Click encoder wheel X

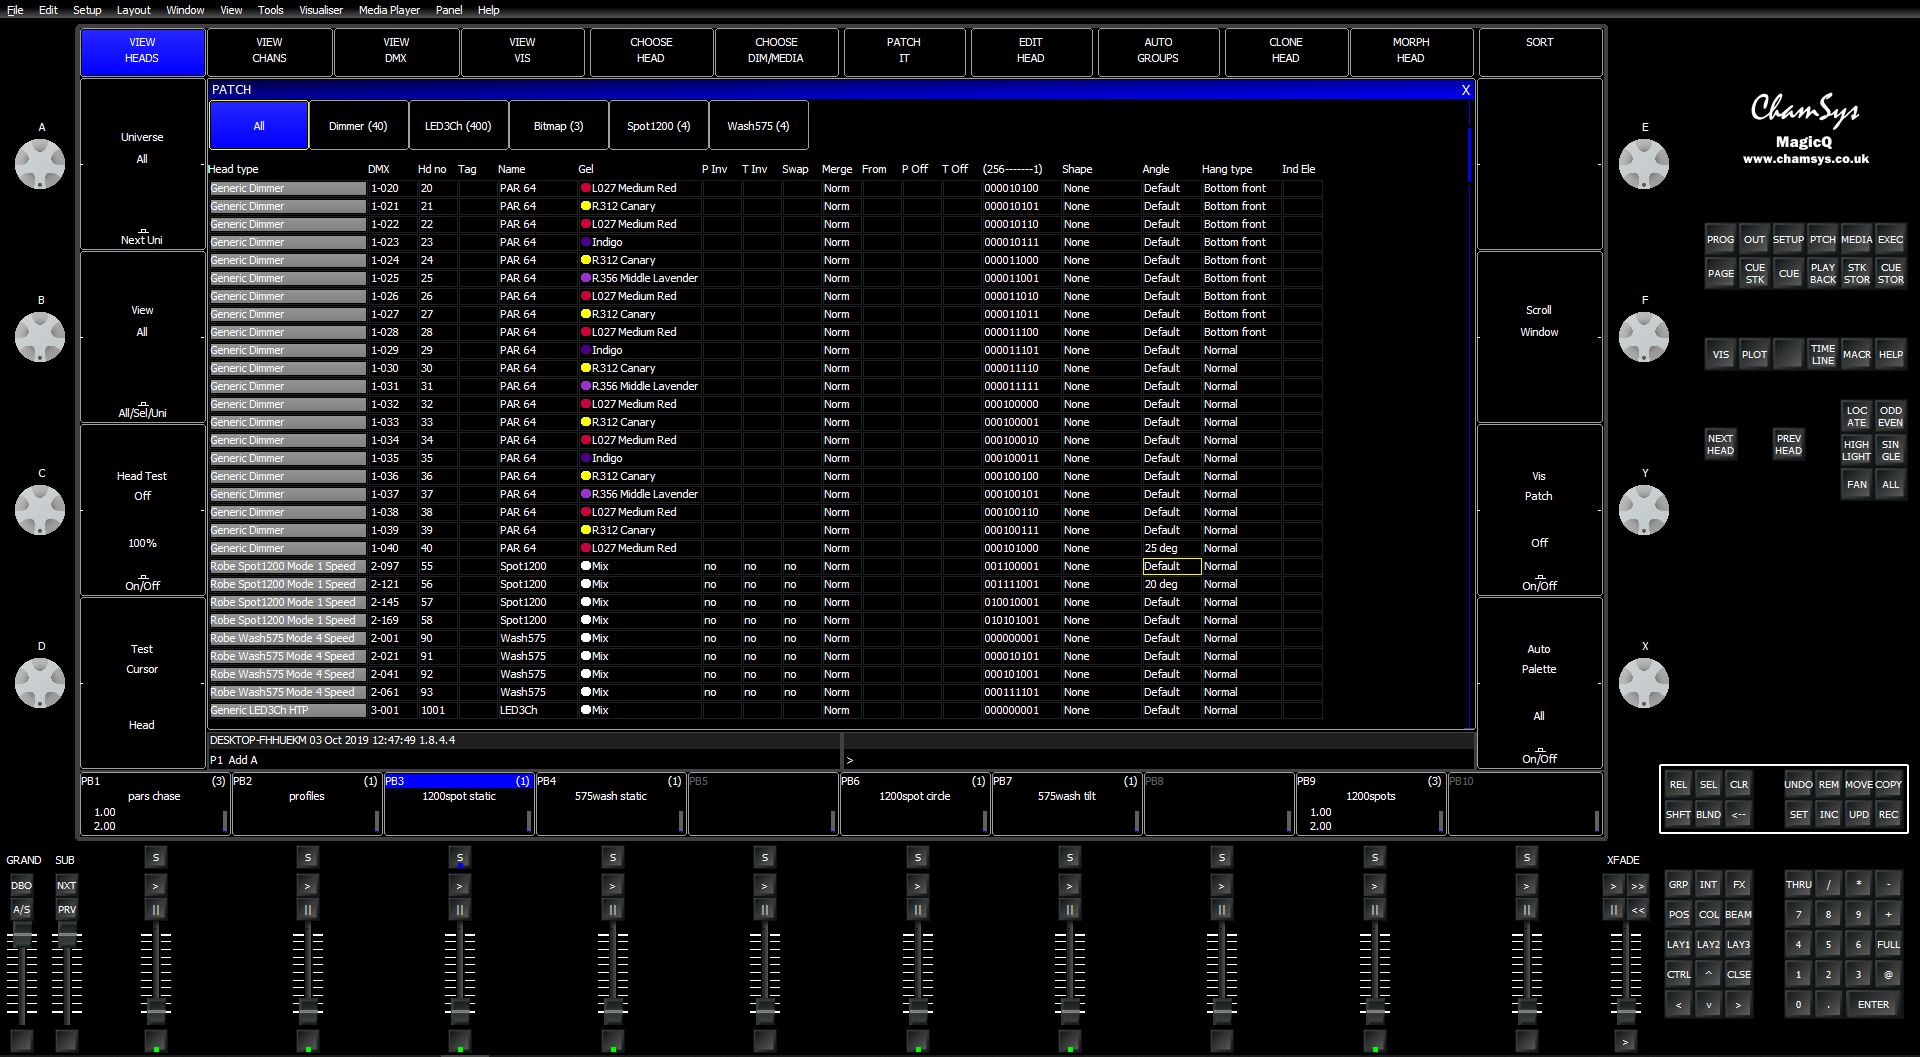1644,683
